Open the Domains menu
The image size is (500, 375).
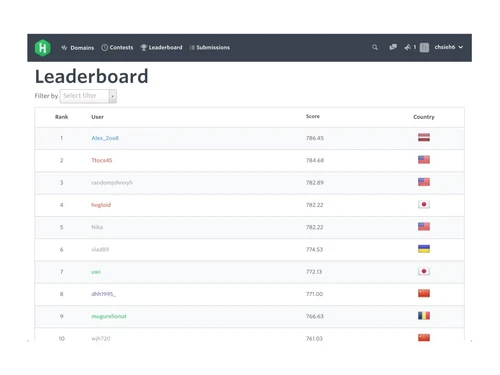77,48
